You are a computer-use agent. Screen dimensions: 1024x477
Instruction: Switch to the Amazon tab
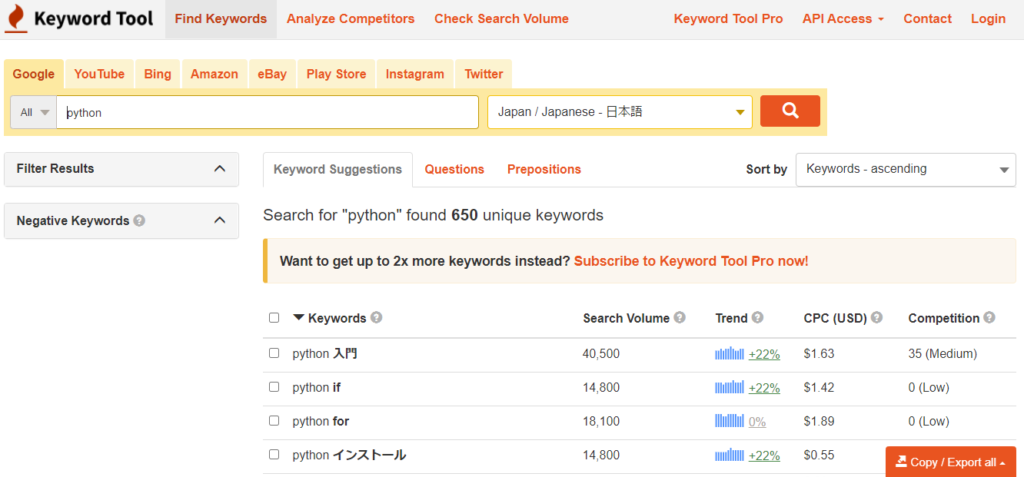click(214, 74)
